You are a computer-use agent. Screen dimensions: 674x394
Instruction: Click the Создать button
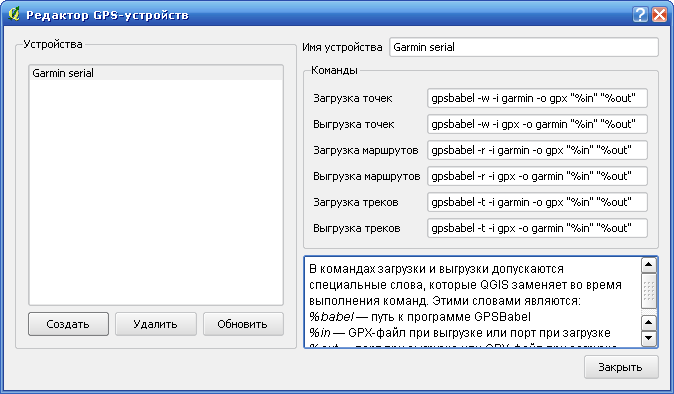click(x=68, y=324)
